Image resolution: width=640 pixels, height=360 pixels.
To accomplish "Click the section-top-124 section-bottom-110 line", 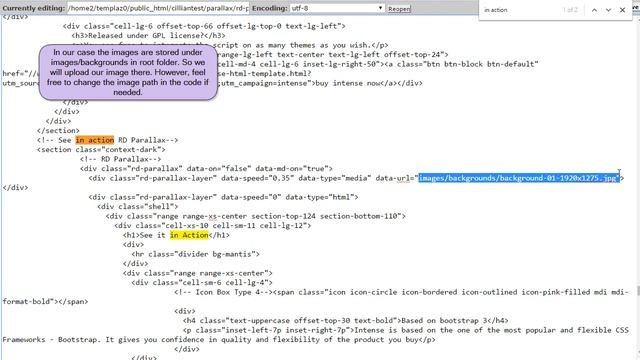I will point(256,216).
